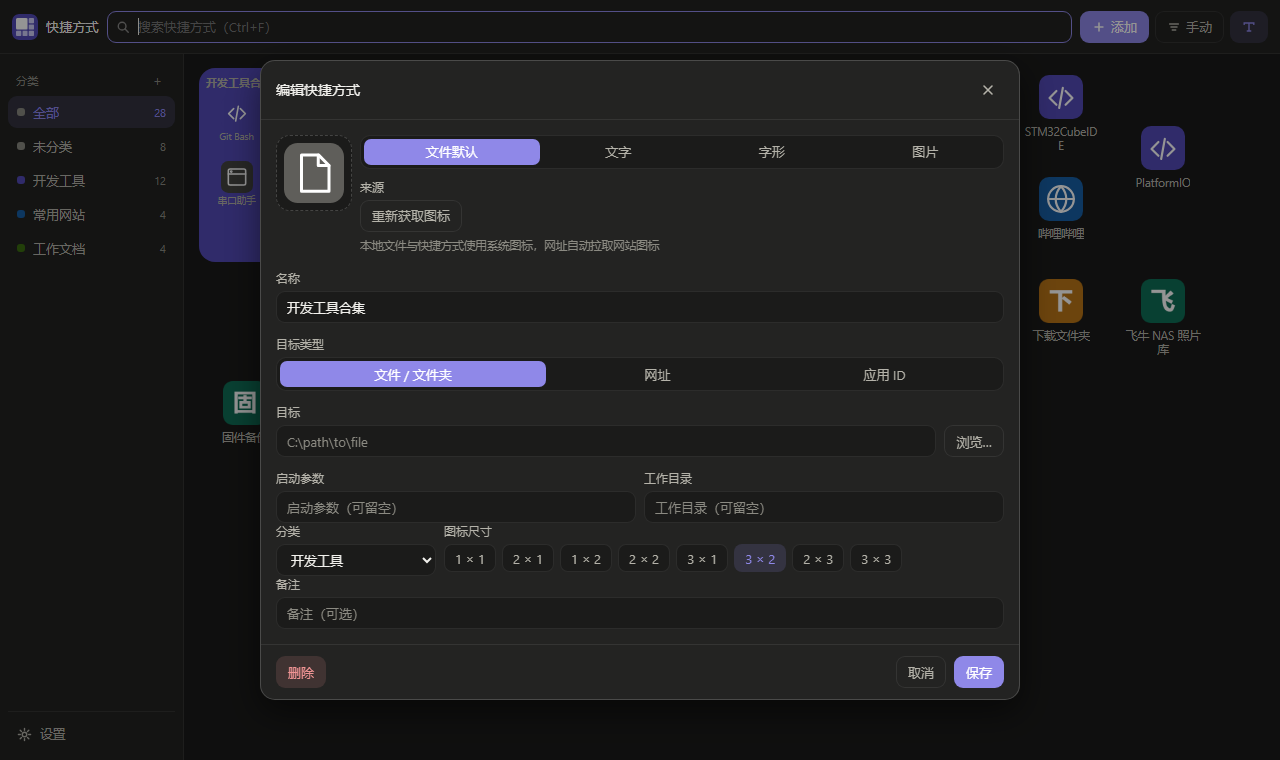This screenshot has width=1280, height=760.
Task: Switch icon mode to 文字
Action: click(x=618, y=152)
